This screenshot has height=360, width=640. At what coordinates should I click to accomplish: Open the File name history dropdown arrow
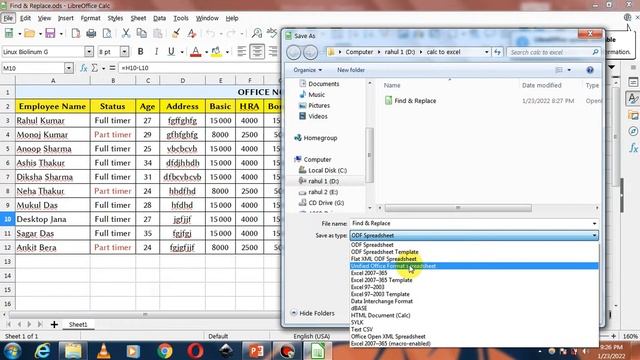coord(594,224)
